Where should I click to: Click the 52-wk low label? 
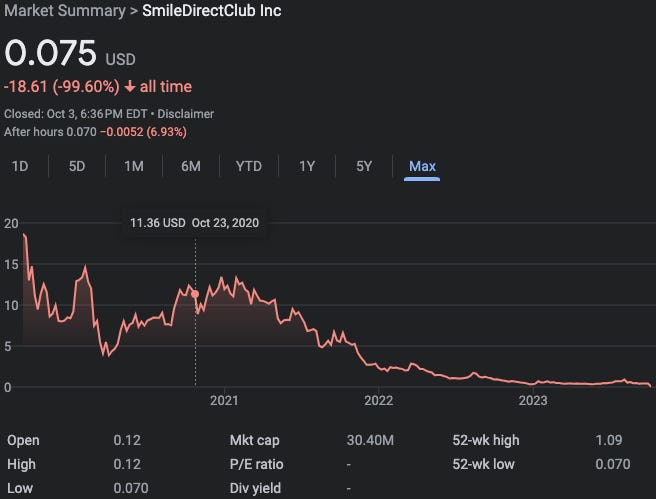click(x=483, y=464)
